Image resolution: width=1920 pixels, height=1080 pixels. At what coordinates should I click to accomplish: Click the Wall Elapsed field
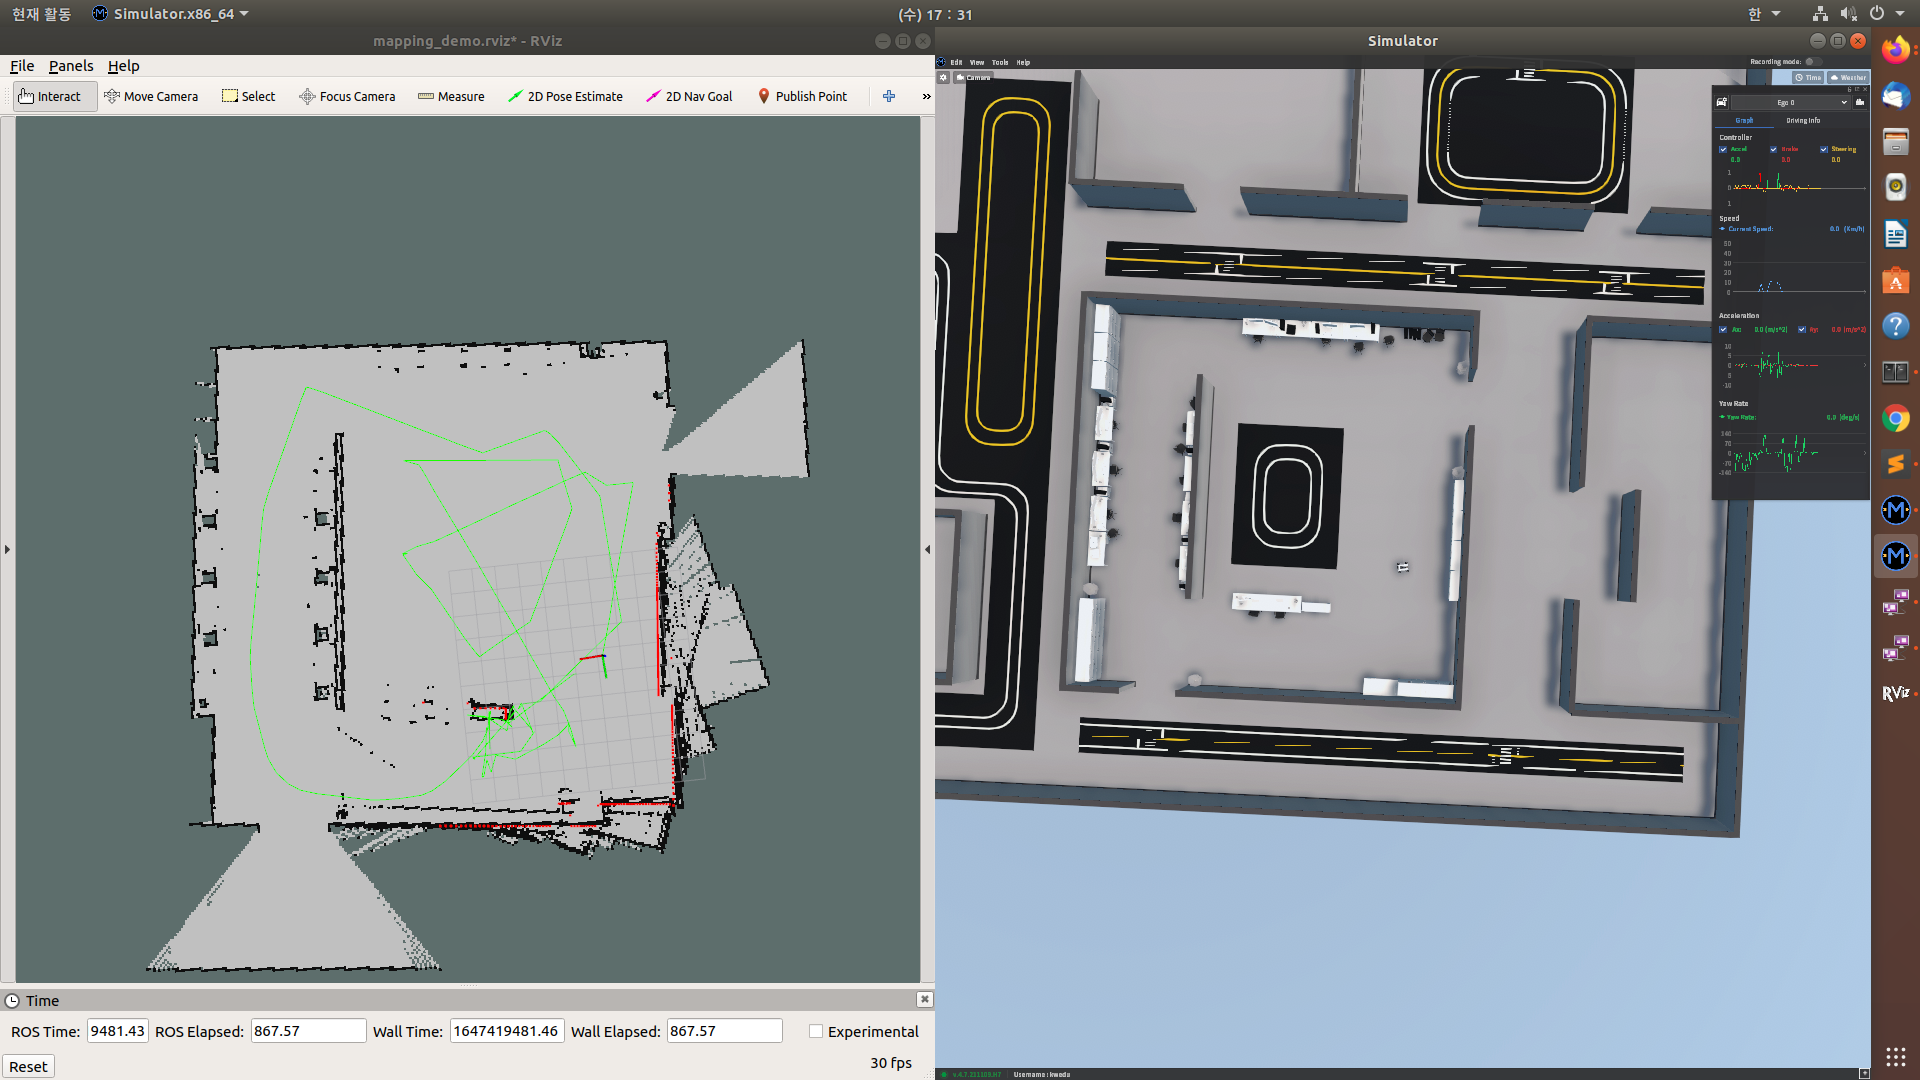coord(724,1031)
